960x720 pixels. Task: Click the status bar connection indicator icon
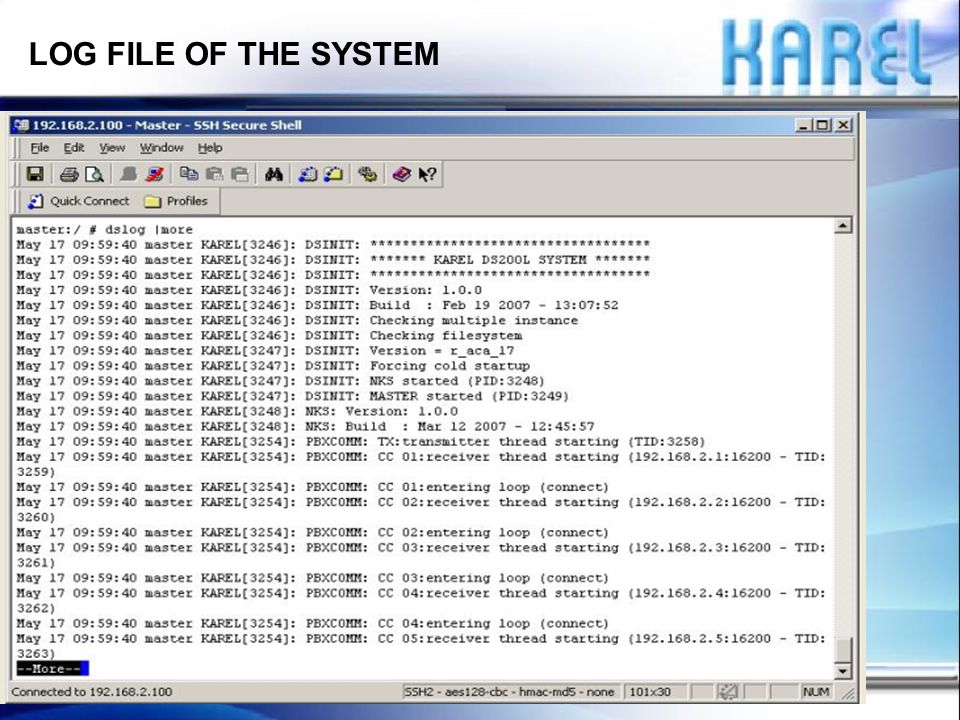[728, 692]
